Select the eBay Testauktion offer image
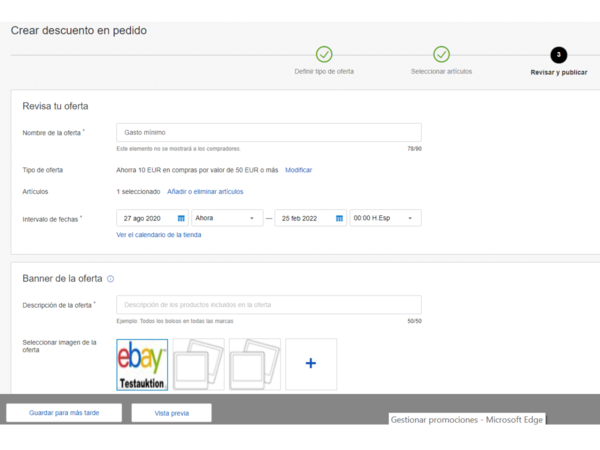Image resolution: width=600 pixels, height=450 pixels. [142, 365]
